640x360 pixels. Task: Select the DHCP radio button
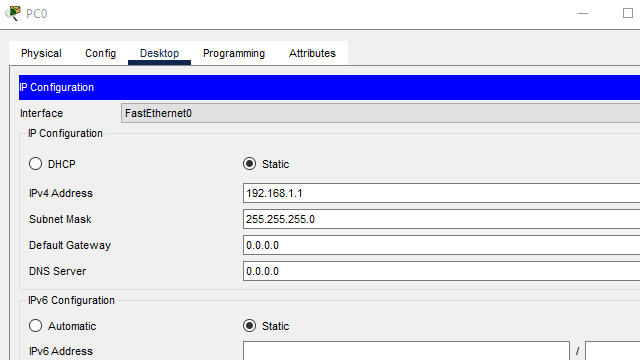pos(36,164)
